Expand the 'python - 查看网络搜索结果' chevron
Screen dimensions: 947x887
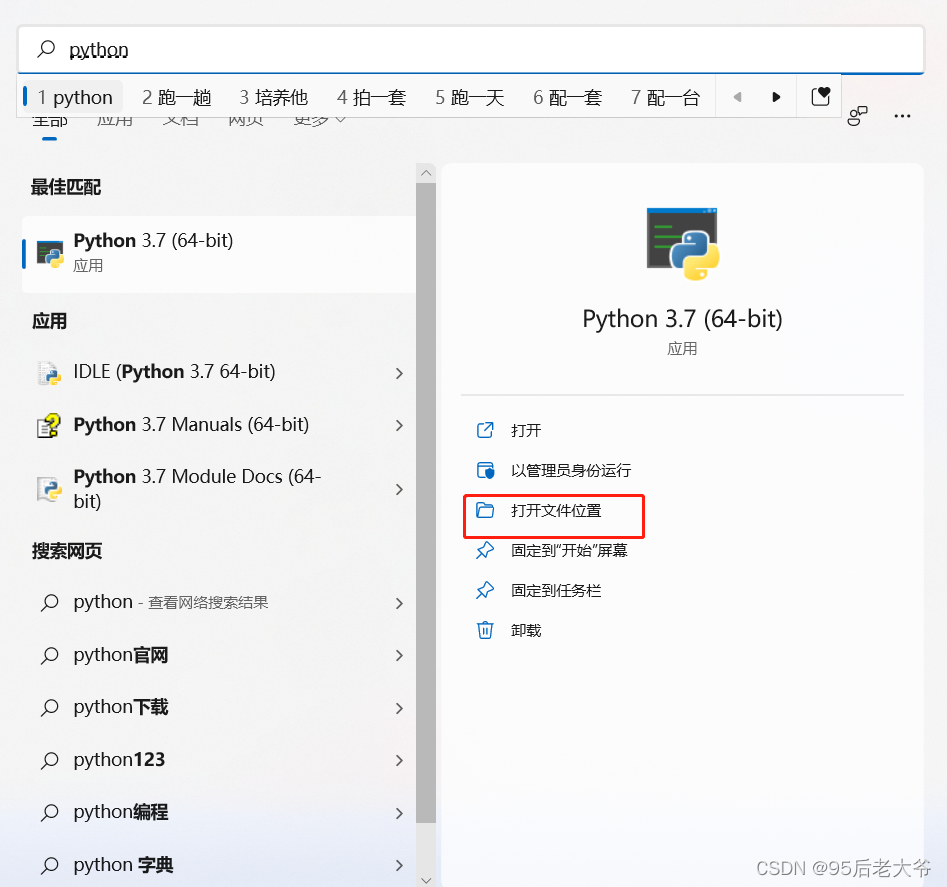point(399,603)
